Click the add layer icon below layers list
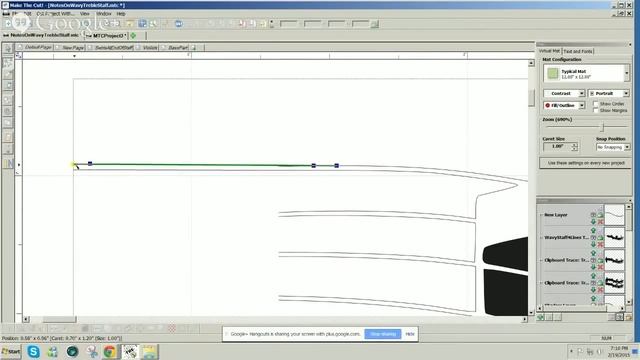 tap(541, 317)
